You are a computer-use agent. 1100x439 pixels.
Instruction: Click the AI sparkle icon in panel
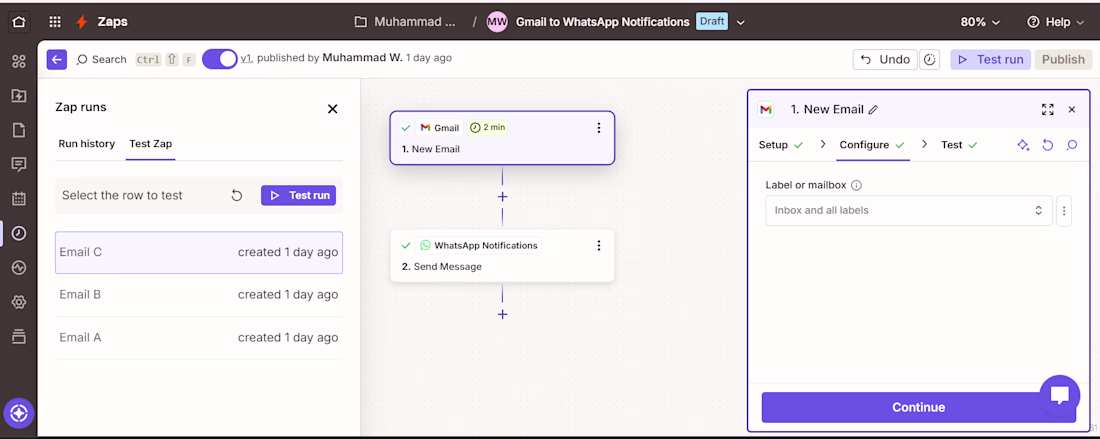click(x=1024, y=145)
